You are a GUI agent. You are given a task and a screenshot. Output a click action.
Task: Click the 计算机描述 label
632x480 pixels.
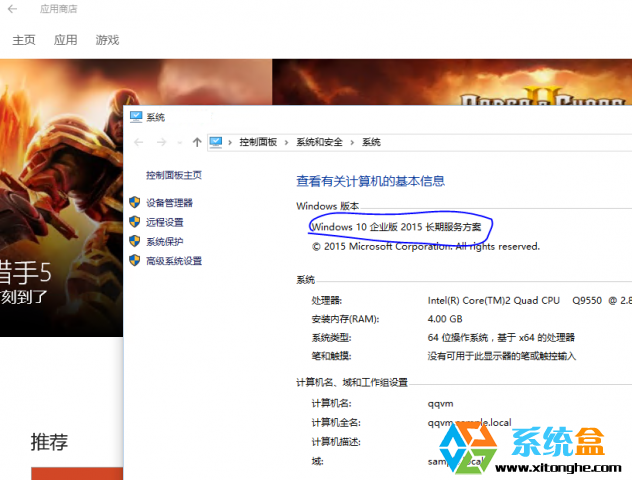(336, 442)
